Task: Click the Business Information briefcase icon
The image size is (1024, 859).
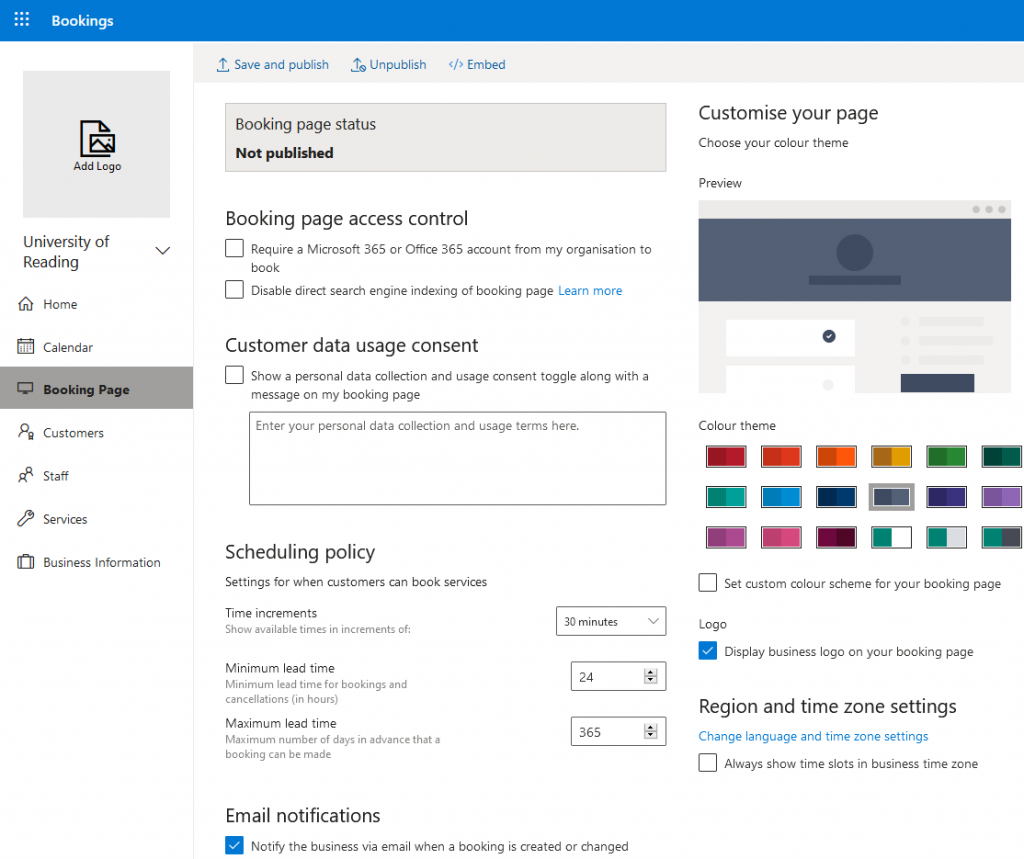Action: pos(25,562)
